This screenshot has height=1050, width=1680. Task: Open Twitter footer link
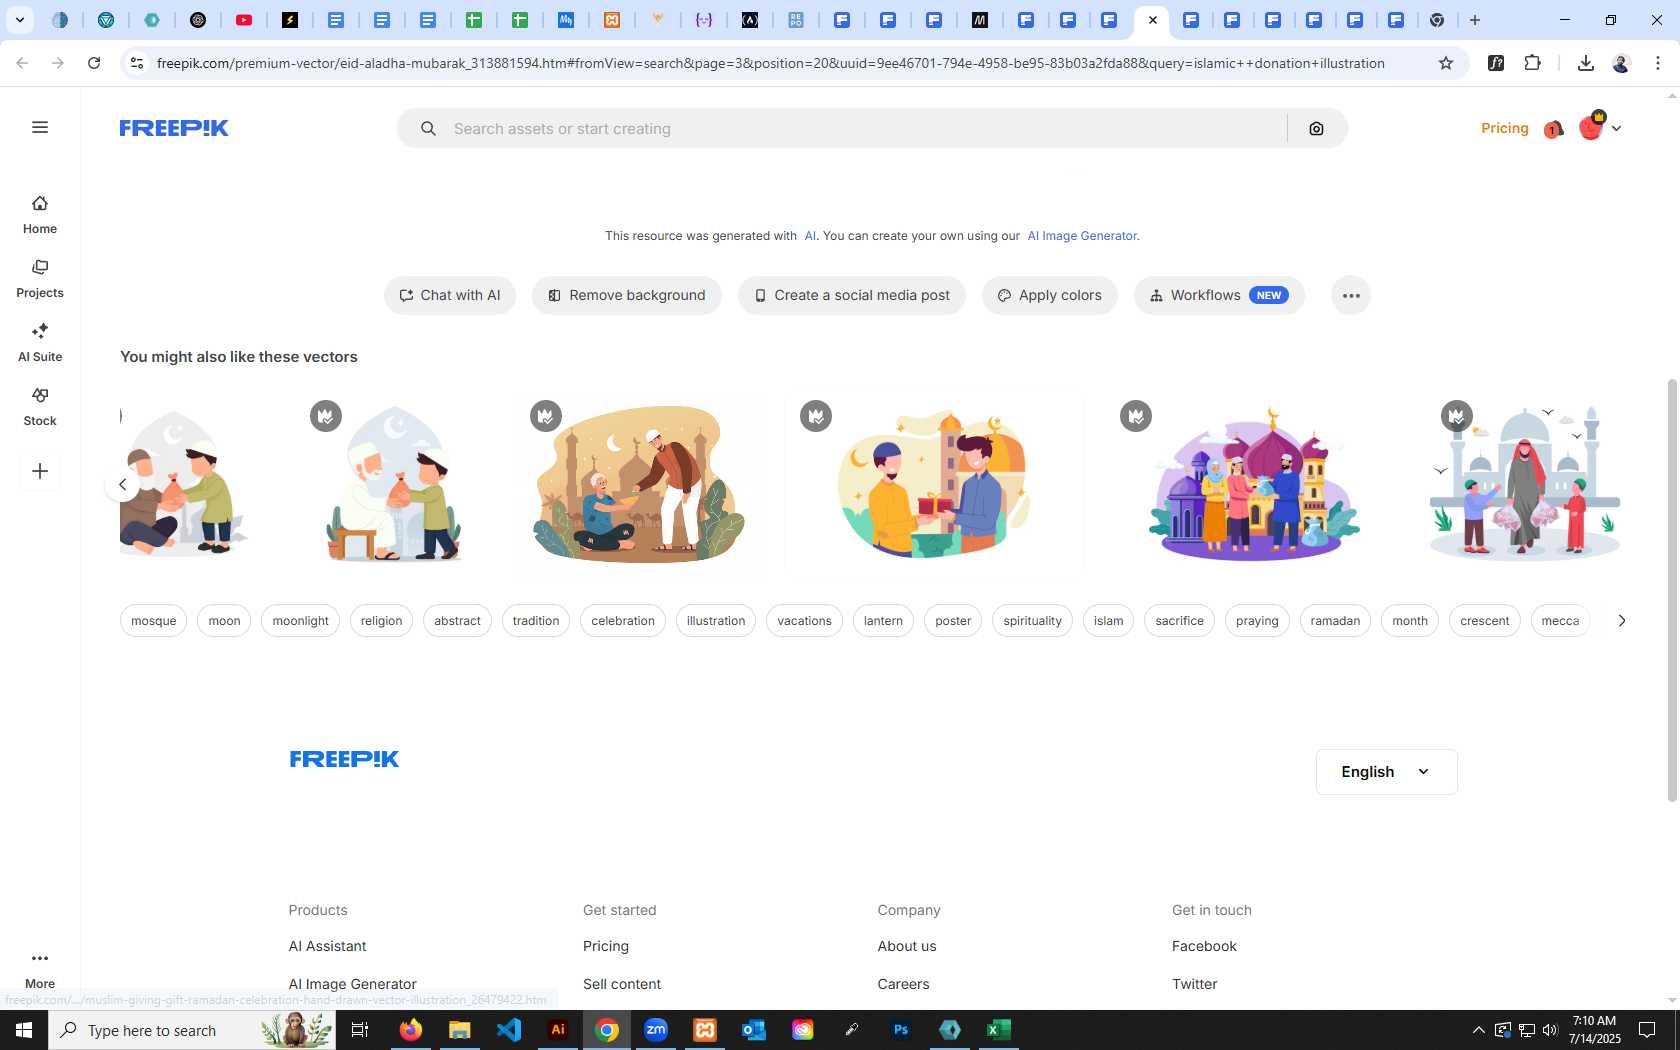(x=1195, y=984)
